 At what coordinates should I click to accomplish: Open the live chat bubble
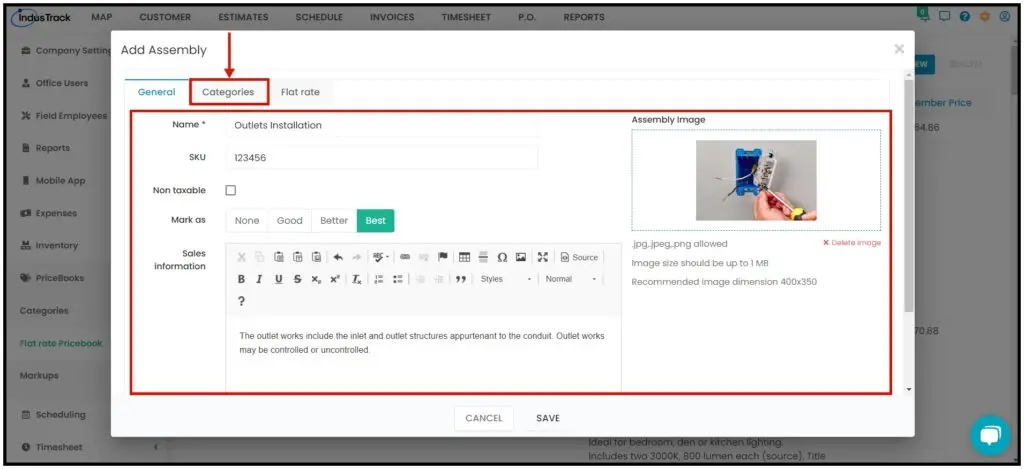pyautogui.click(x=990, y=435)
